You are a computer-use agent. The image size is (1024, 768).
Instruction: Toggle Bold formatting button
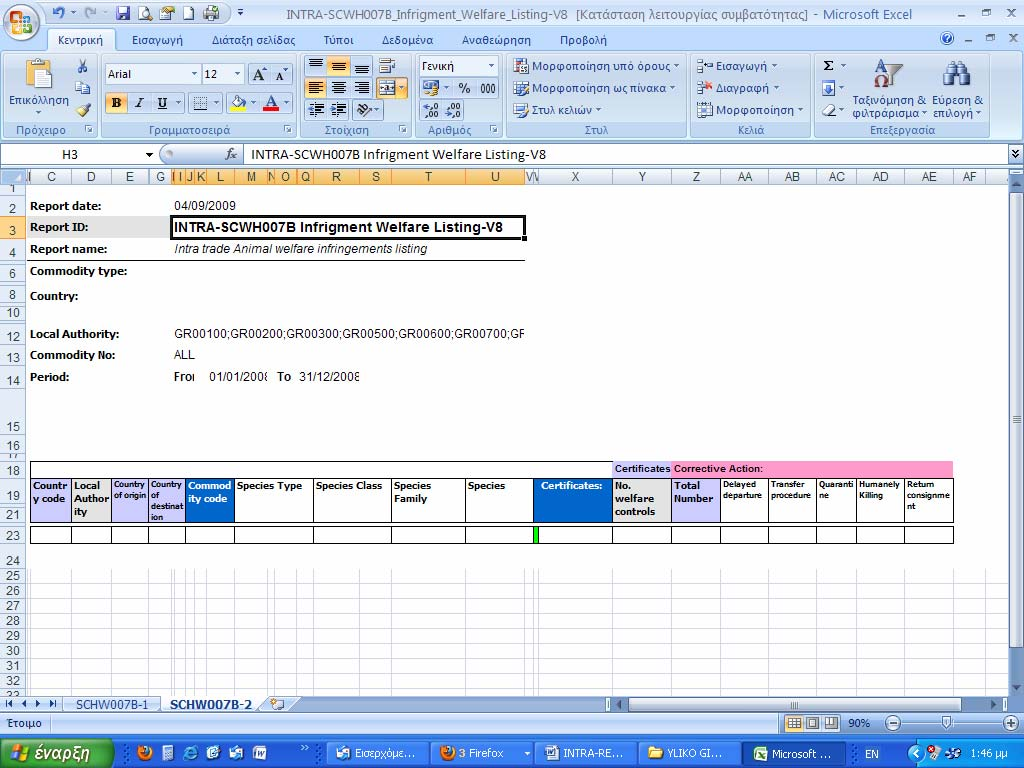[x=116, y=103]
